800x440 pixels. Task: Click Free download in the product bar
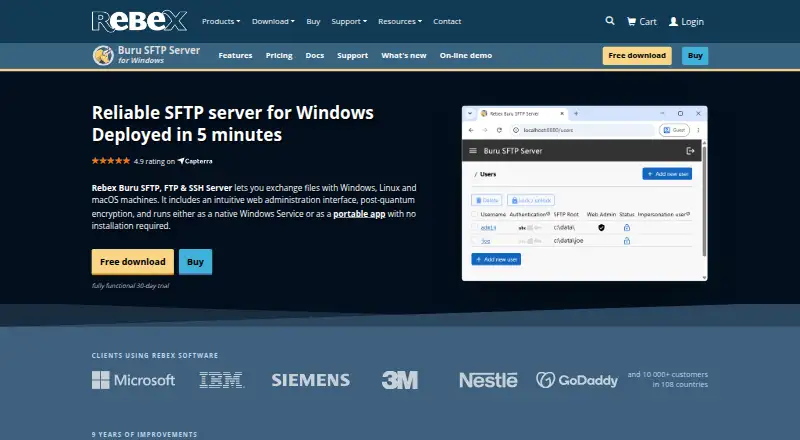click(637, 56)
